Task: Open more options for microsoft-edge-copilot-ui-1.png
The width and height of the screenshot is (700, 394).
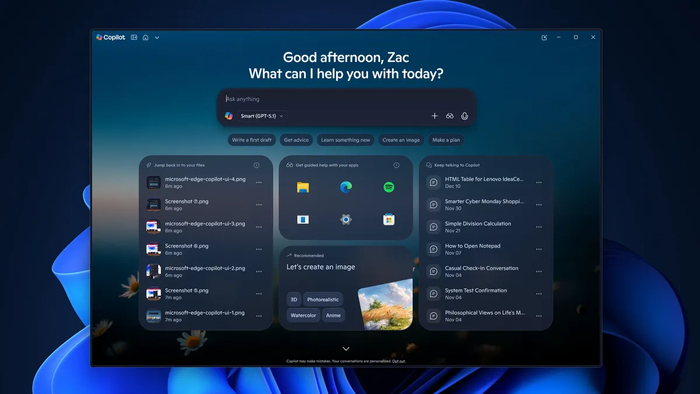Action: click(x=259, y=316)
